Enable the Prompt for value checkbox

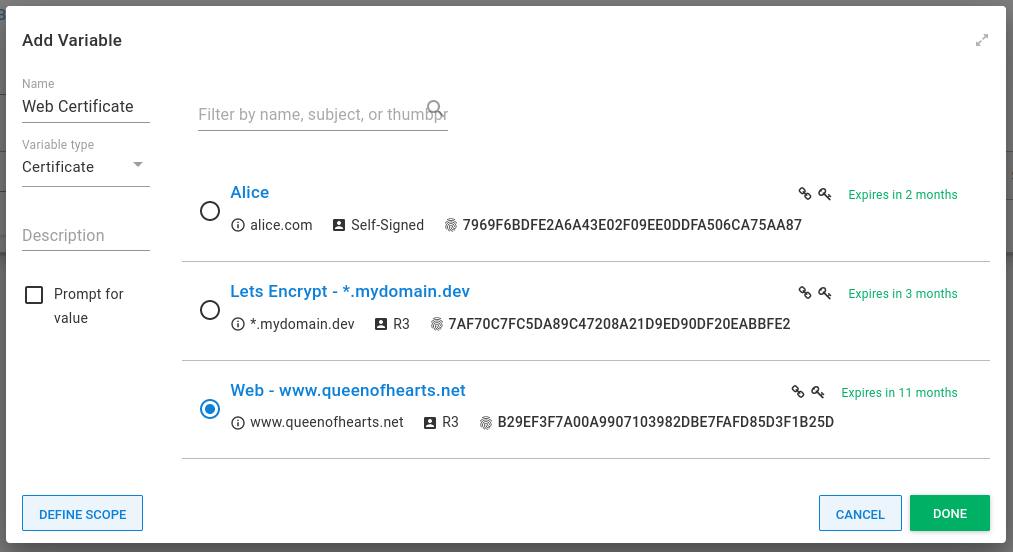coord(34,295)
